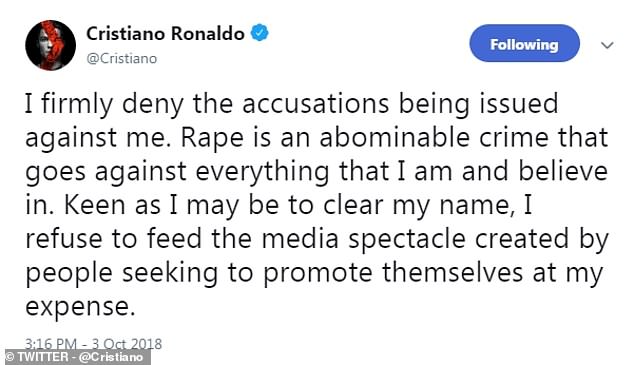Click the word "everything" in the tweet
634x365 pixels.
262,172
